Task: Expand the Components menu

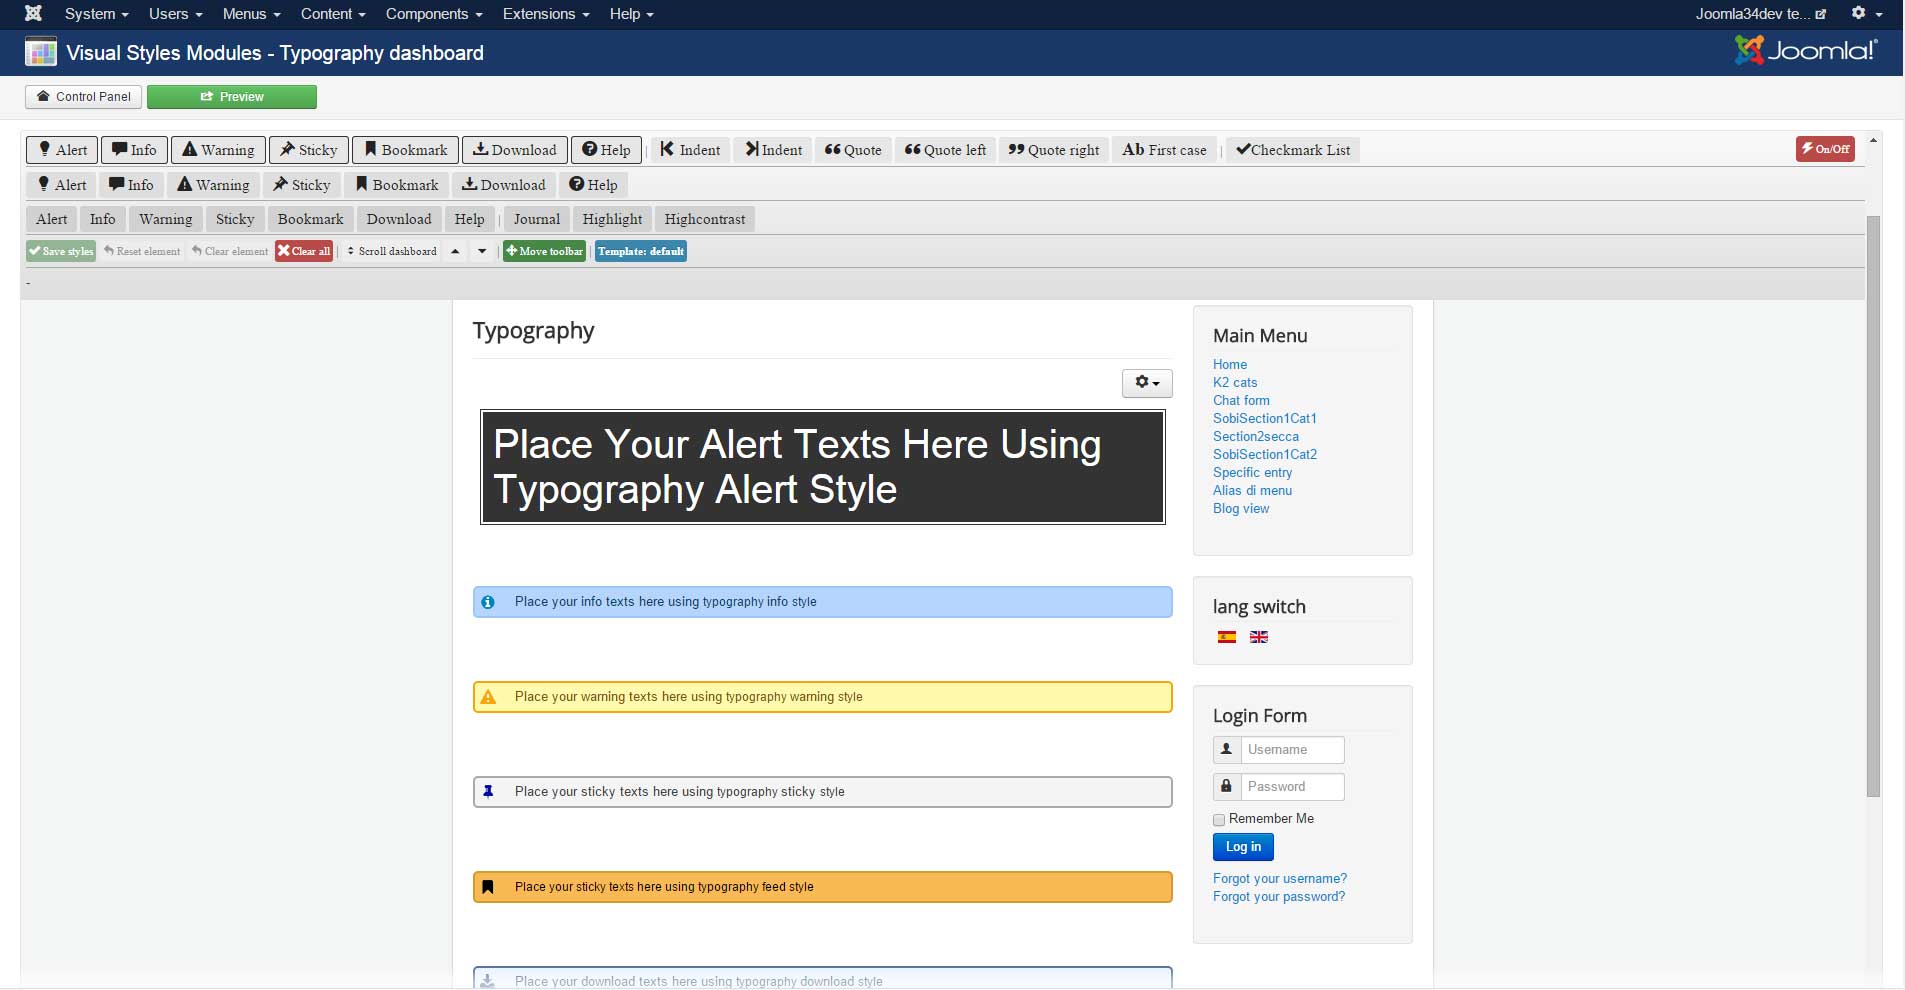Action: pos(434,14)
